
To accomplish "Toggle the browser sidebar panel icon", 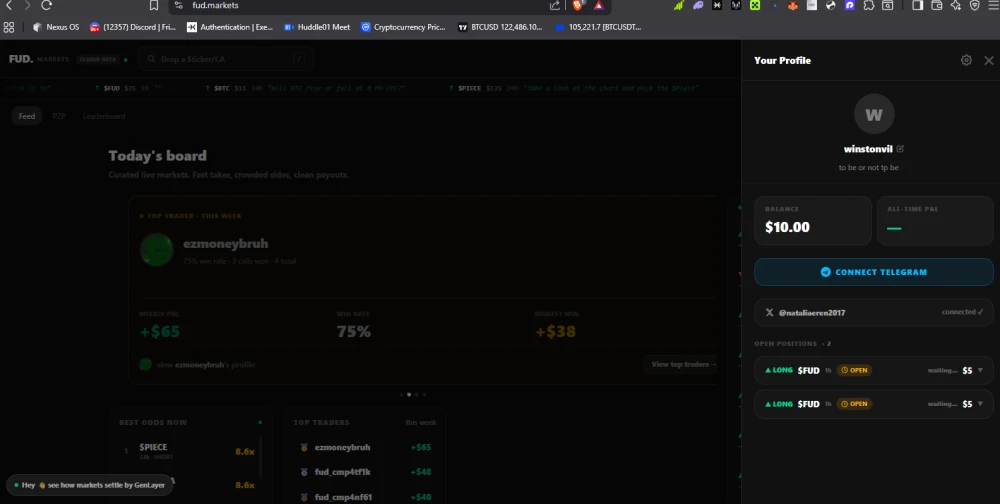I will [917, 5].
